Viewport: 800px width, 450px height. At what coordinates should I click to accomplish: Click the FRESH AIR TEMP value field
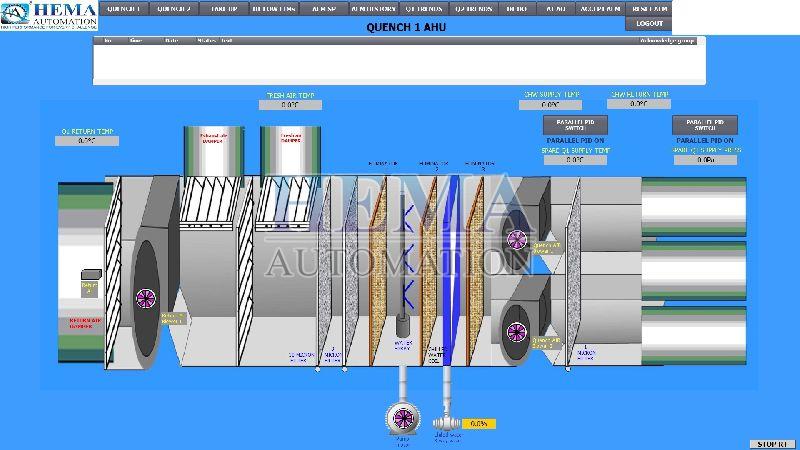[290, 105]
